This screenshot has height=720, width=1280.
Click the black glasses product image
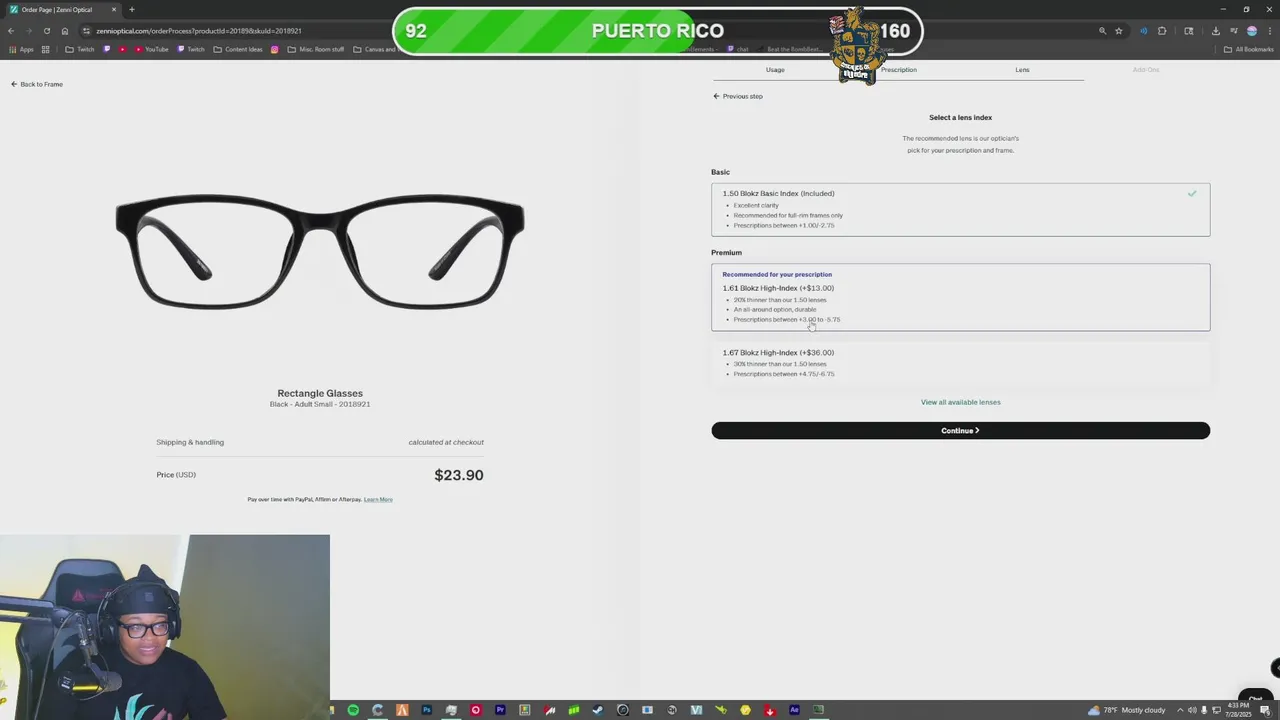click(x=320, y=250)
